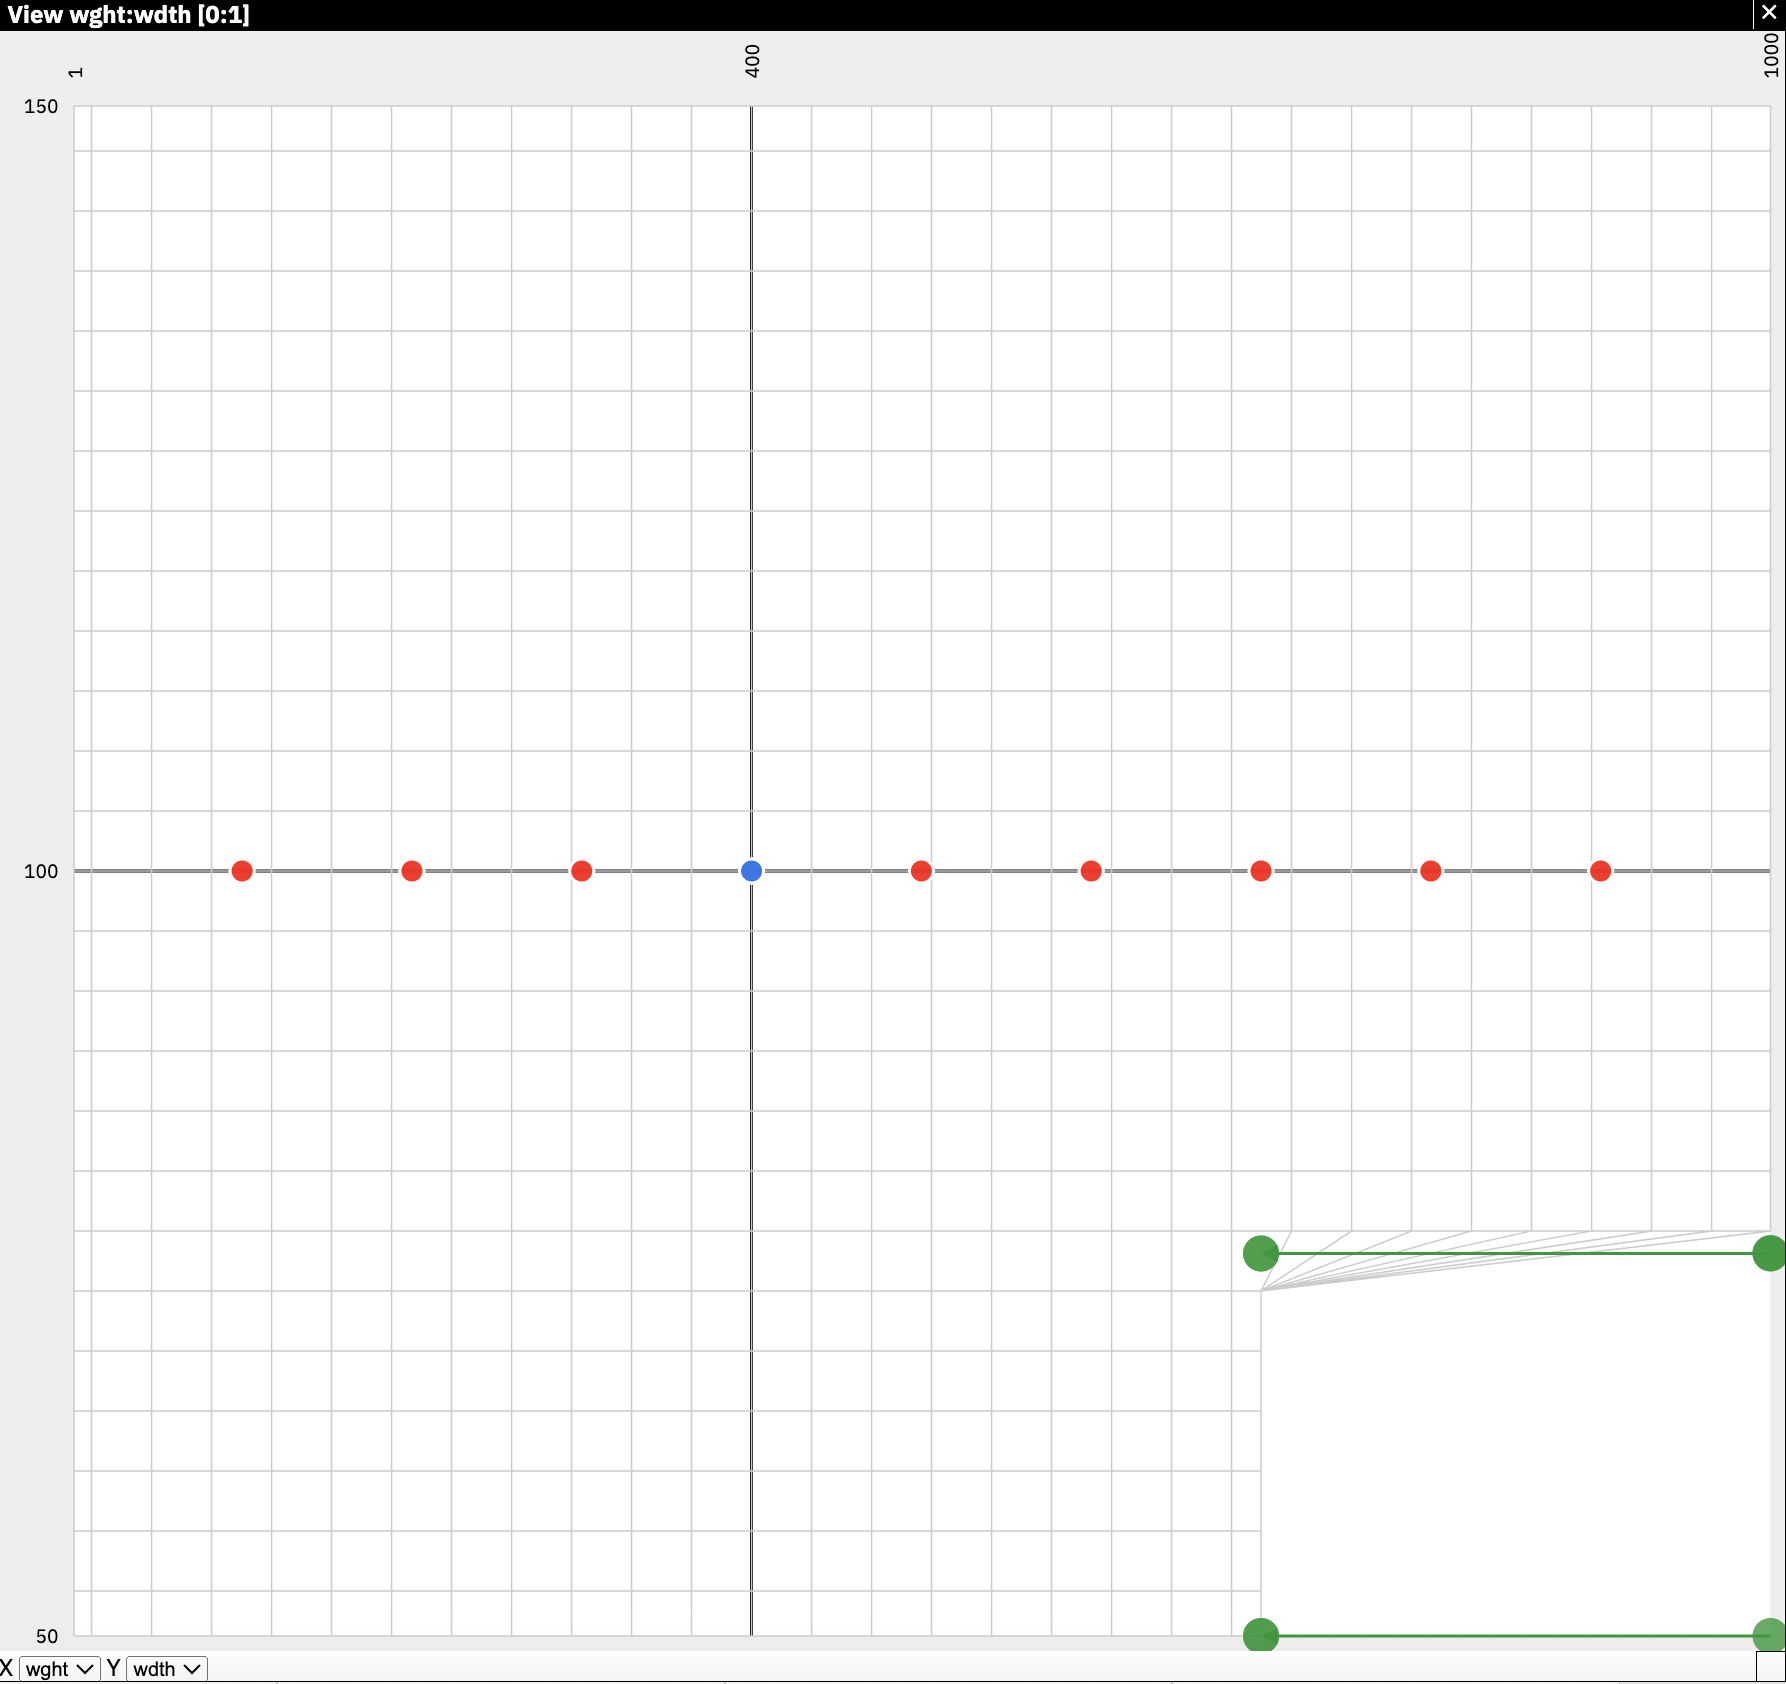Click the red instance dot at wght 300
The width and height of the screenshot is (1786, 1684).
click(582, 871)
